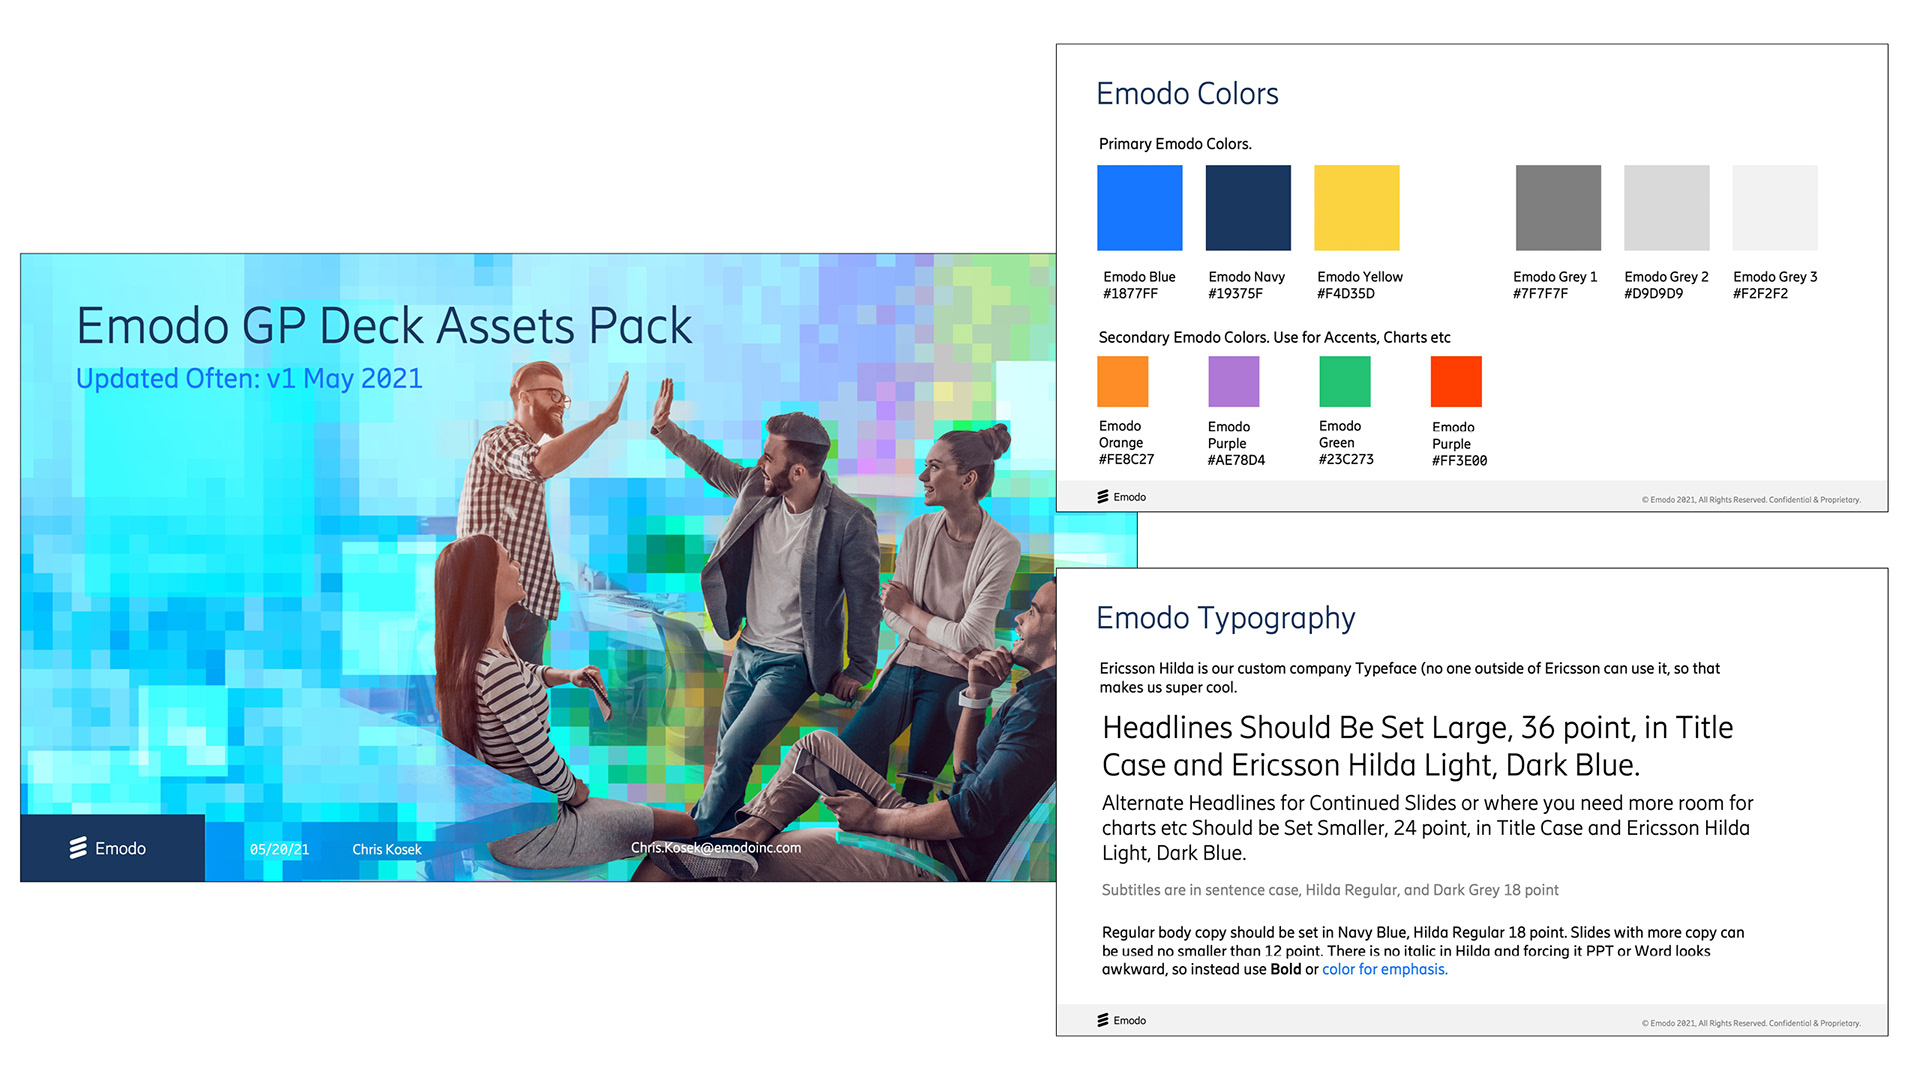Click the Emodo Typography slide title
This screenshot has height=1080, width=1920.
point(1225,619)
